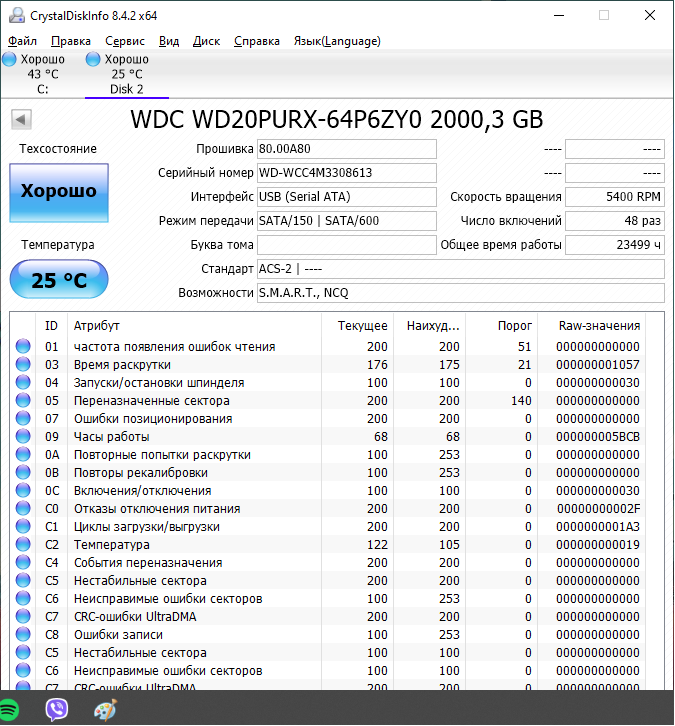675x726 pixels.
Task: Select the Disk 2 status icon
Action: [x=93, y=60]
